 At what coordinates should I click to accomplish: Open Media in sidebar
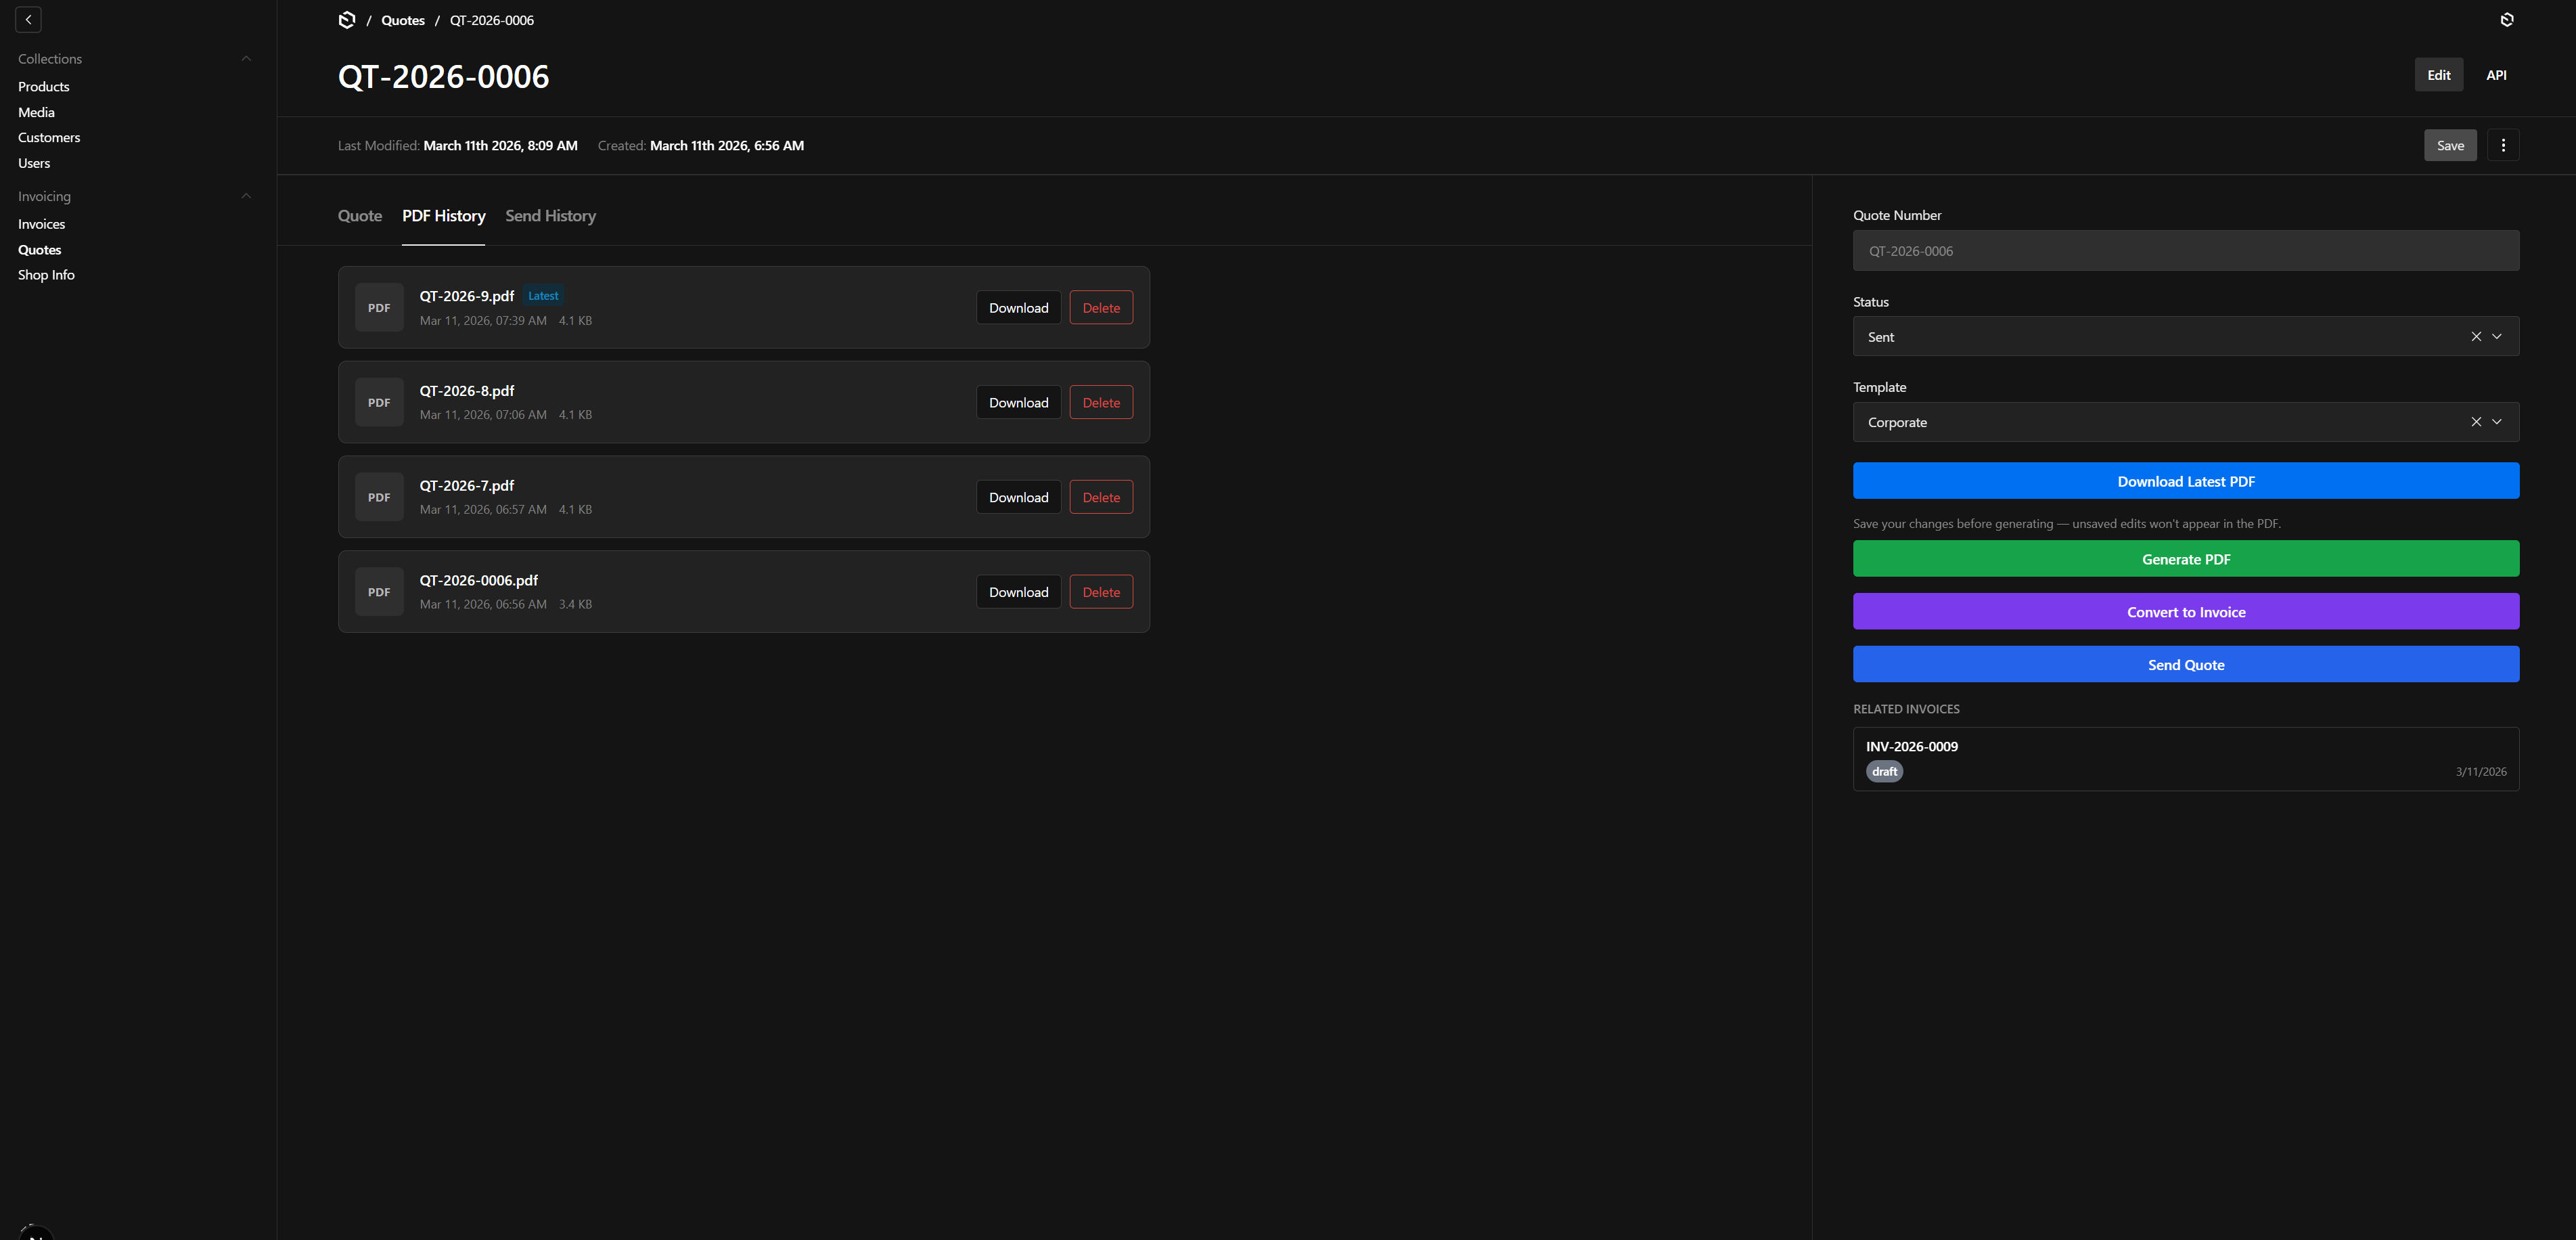(36, 112)
